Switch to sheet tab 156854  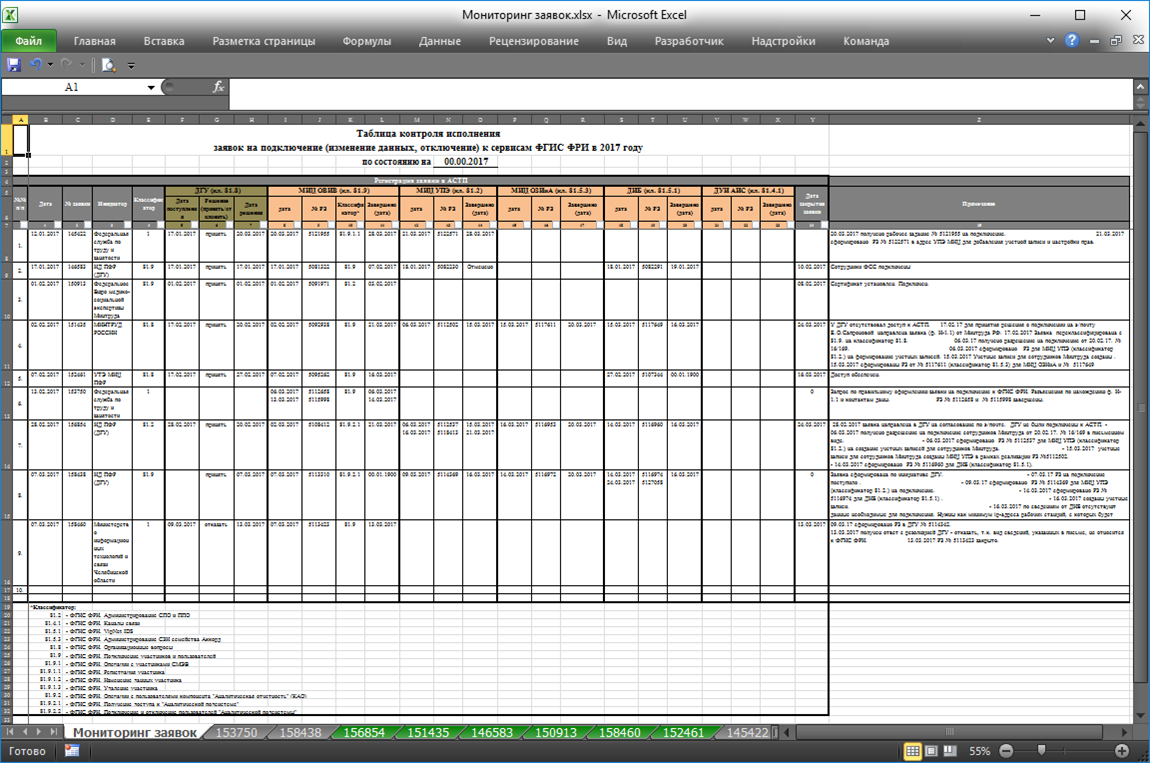364,733
